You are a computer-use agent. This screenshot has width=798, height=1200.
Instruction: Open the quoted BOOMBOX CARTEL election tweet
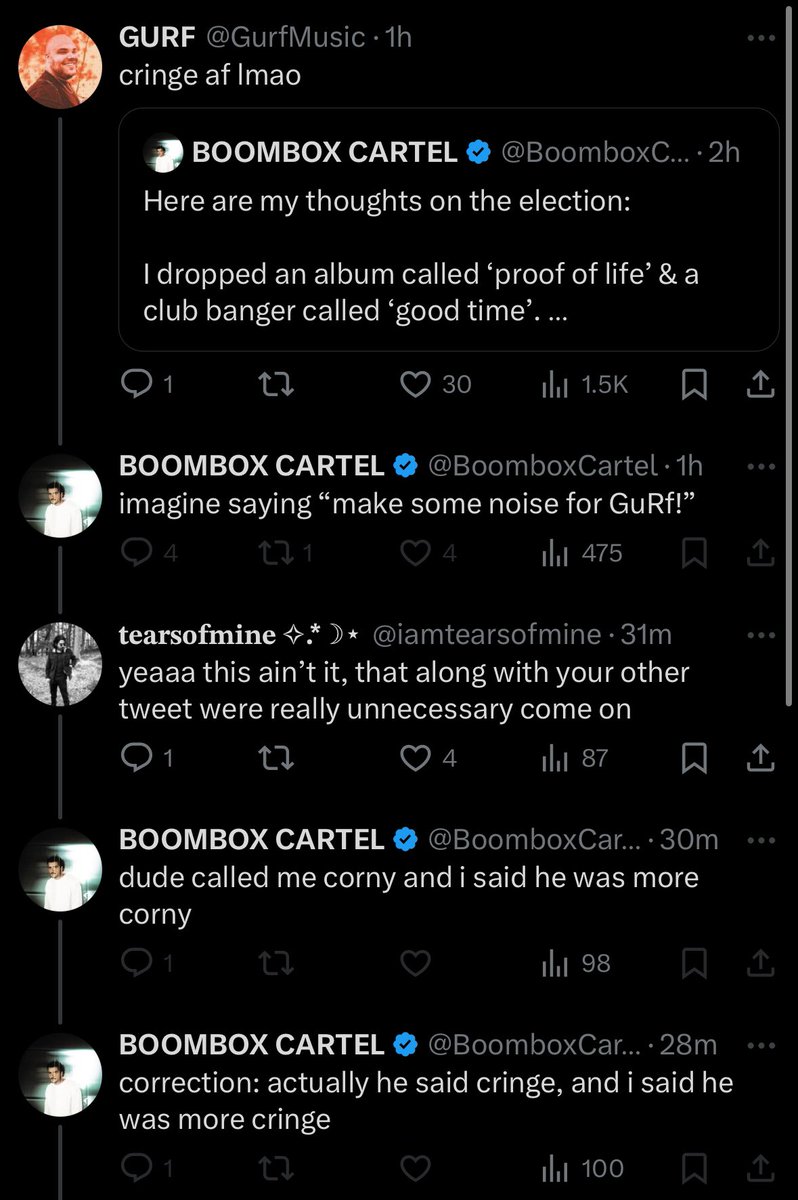[x=448, y=229]
